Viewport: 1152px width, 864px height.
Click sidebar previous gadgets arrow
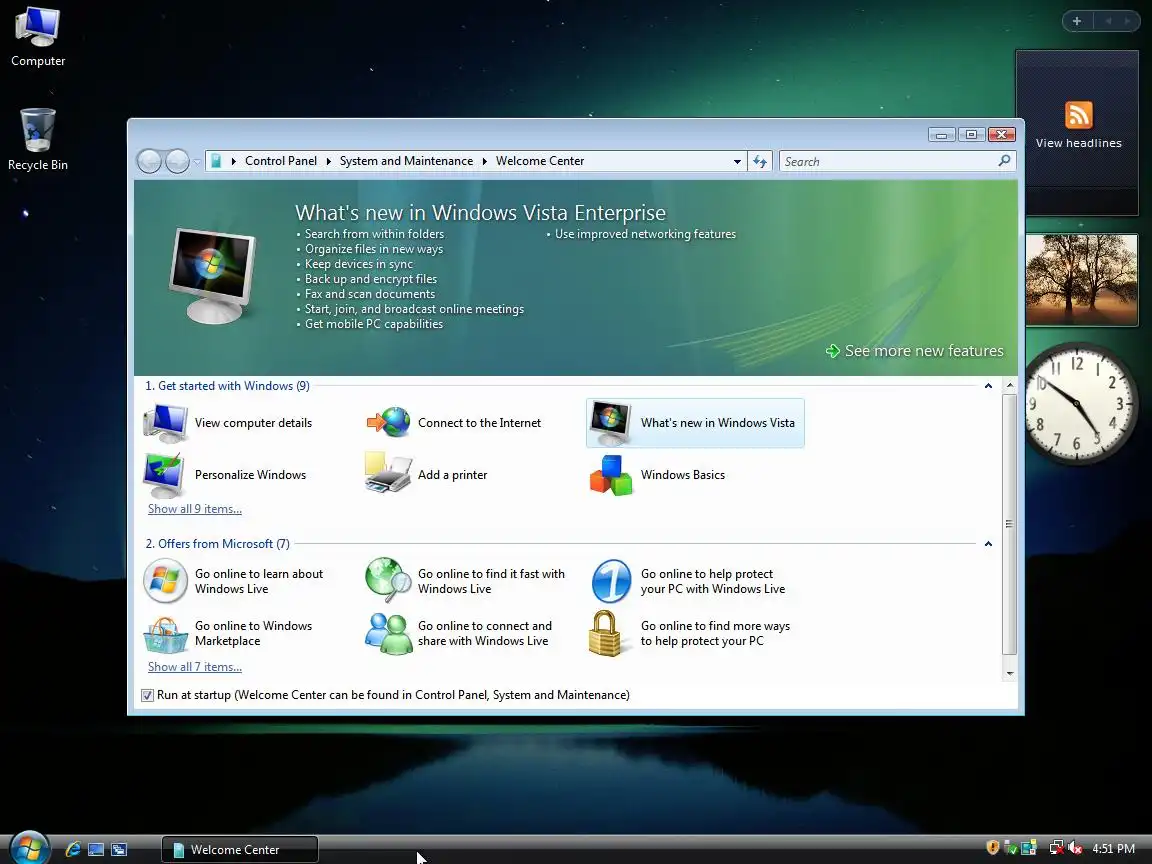[1108, 21]
